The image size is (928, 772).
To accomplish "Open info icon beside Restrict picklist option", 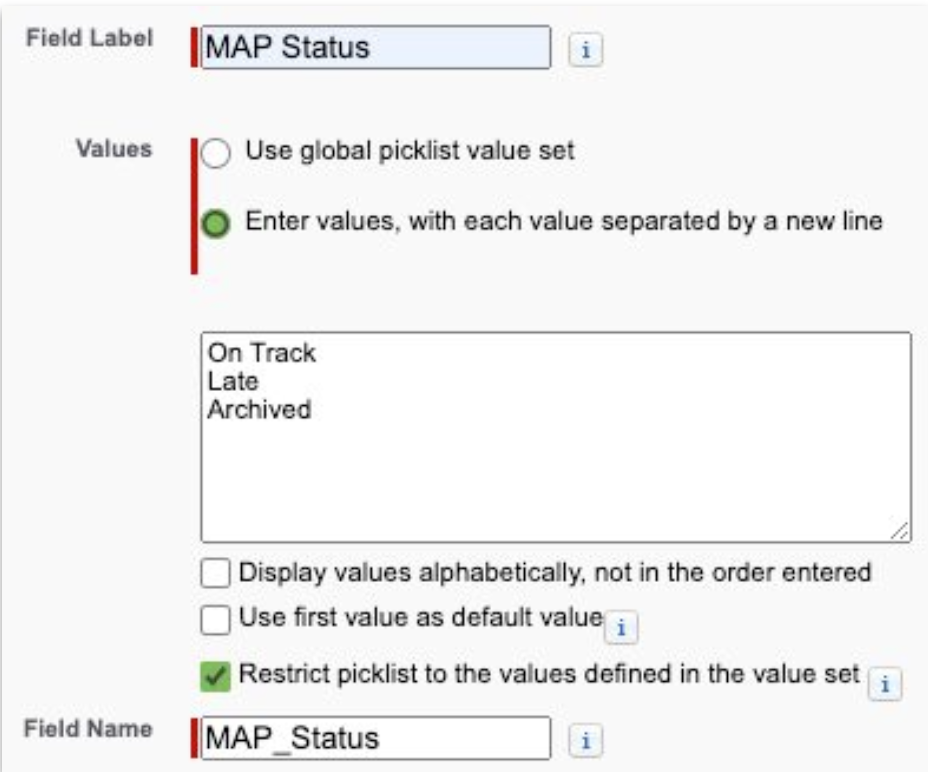I will (x=885, y=684).
